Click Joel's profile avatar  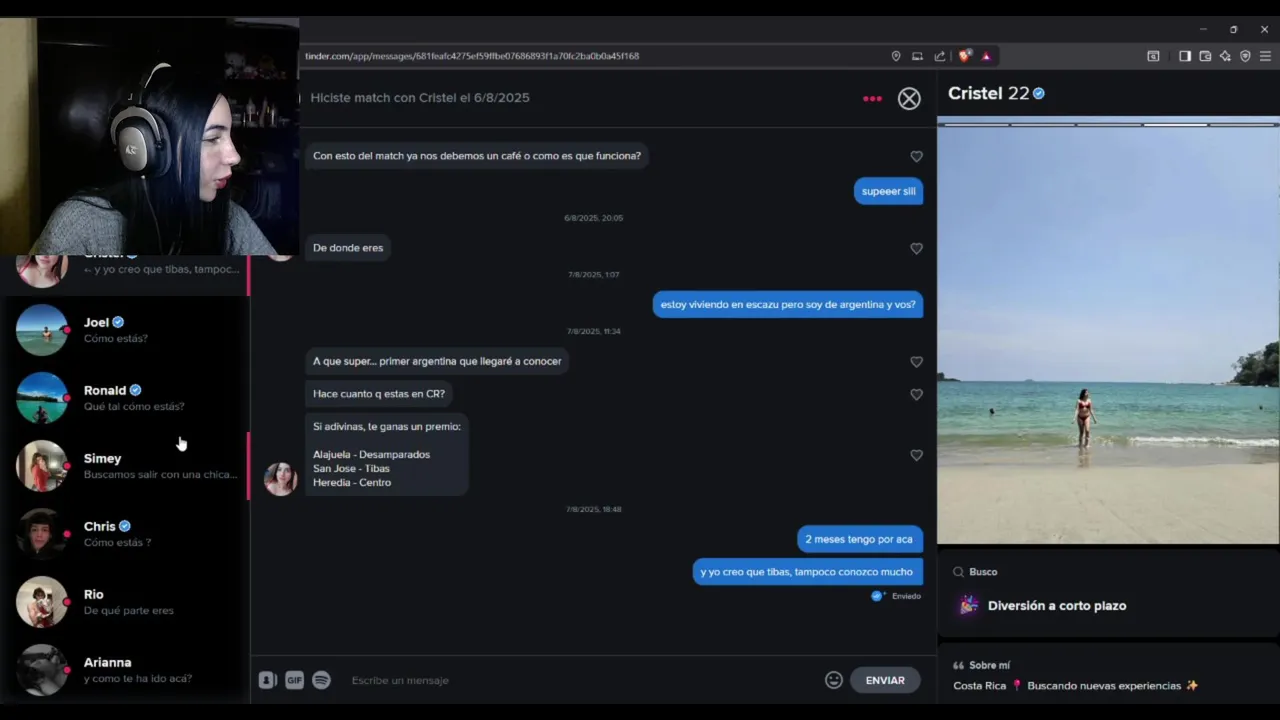(42, 330)
